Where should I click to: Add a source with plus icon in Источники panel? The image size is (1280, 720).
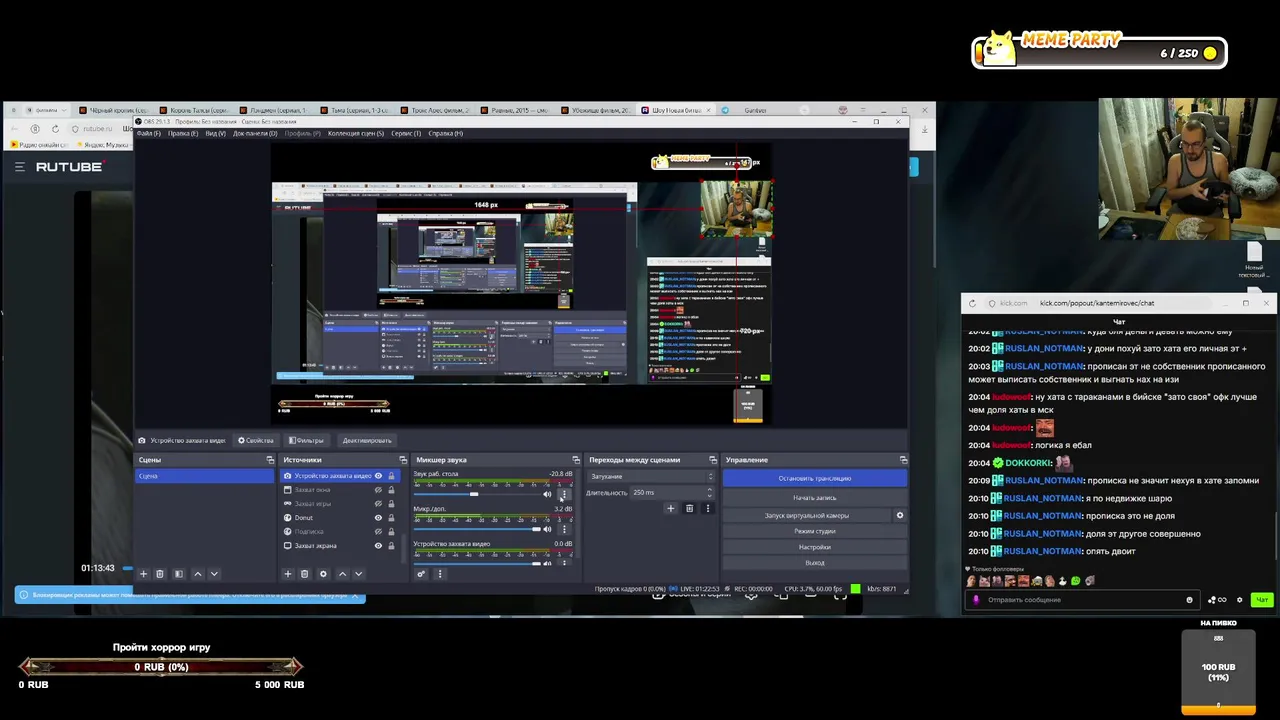[288, 574]
